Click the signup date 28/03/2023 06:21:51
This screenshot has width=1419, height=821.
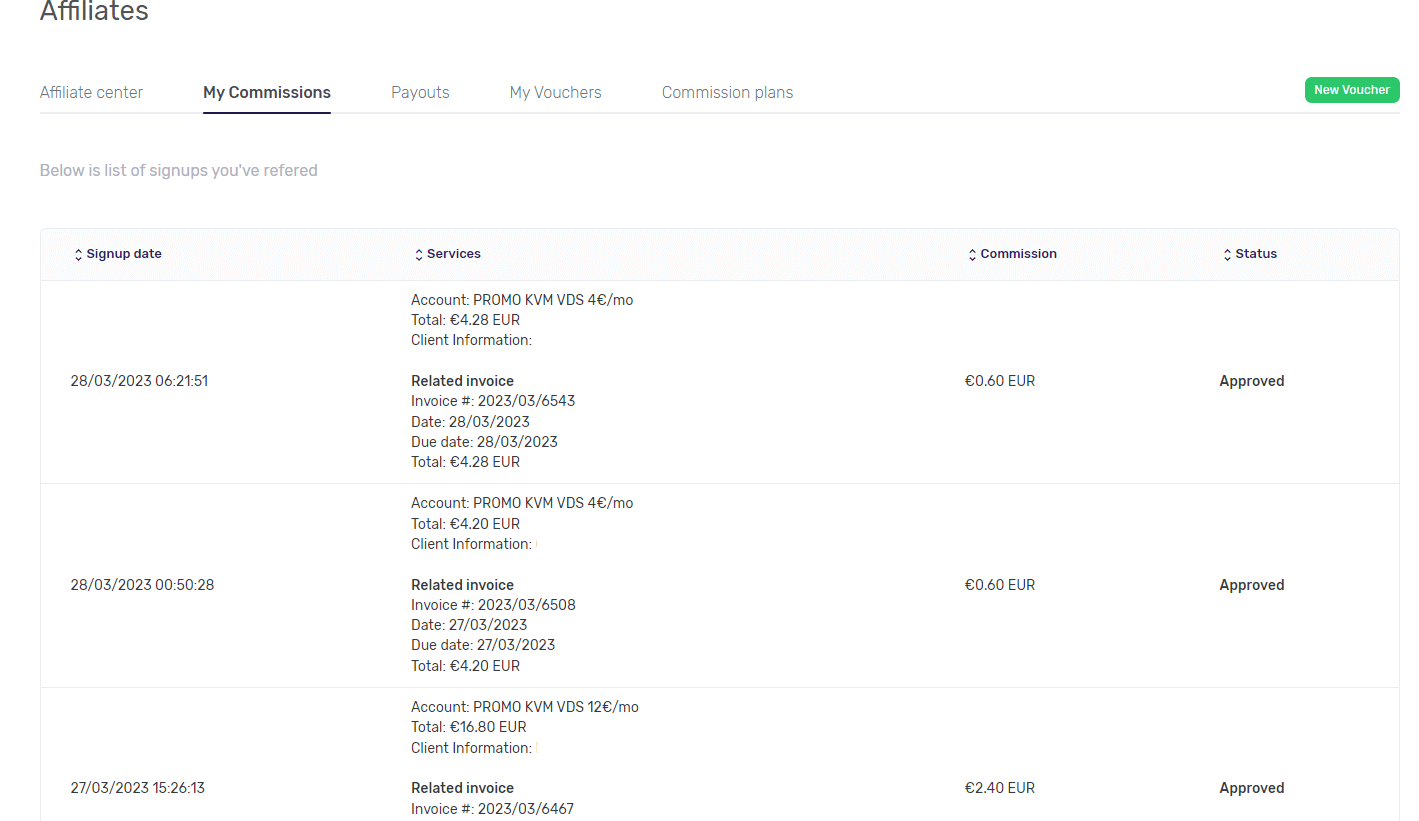pos(139,381)
